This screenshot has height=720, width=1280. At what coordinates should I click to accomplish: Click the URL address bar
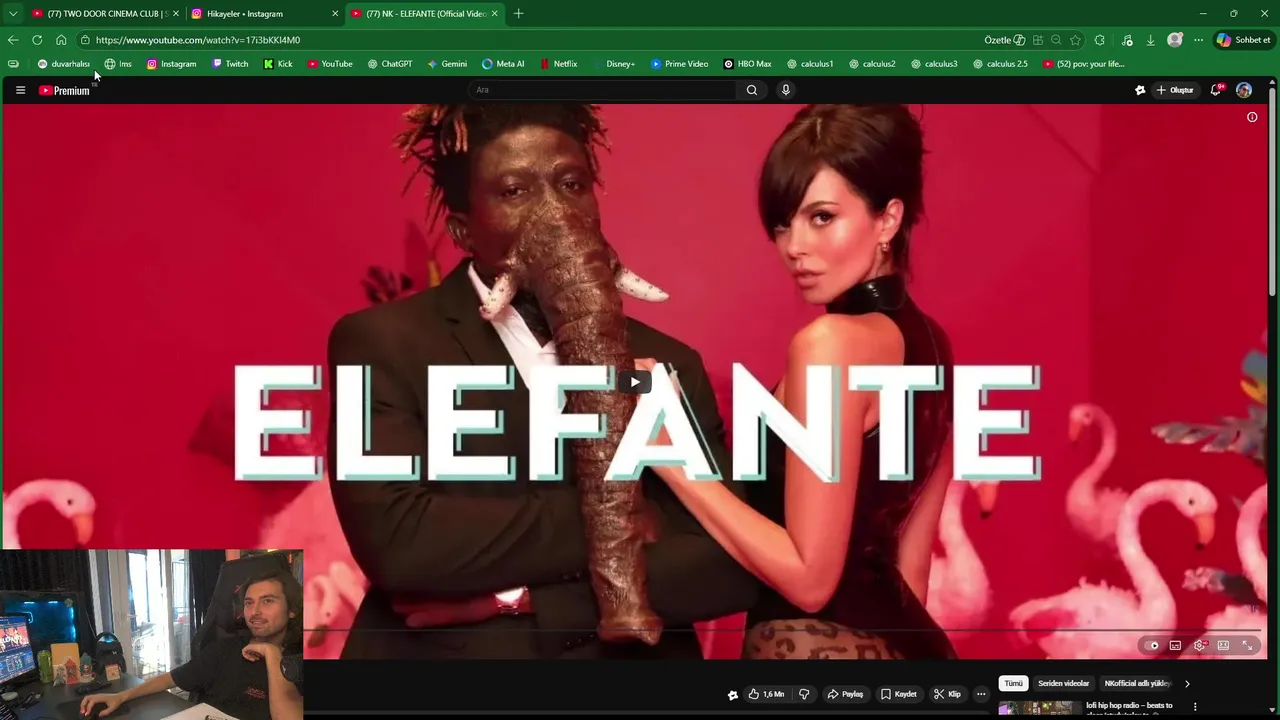[x=530, y=40]
